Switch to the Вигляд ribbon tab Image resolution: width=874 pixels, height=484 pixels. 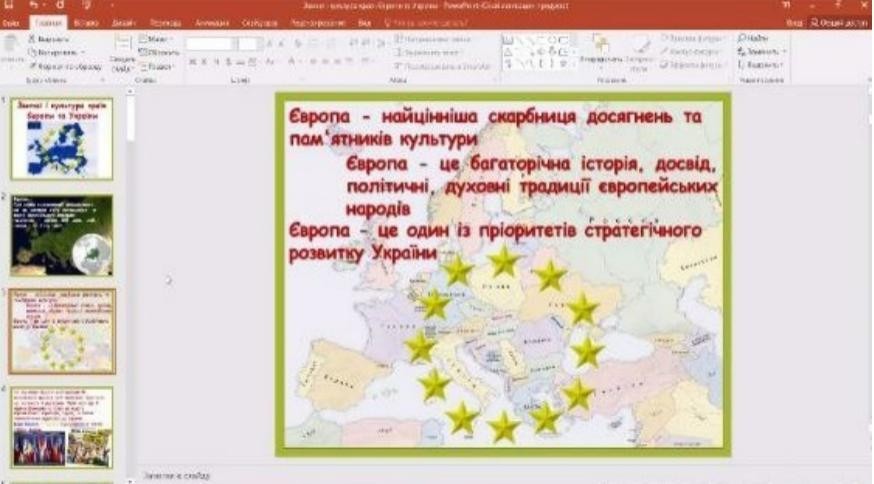pyautogui.click(x=365, y=23)
